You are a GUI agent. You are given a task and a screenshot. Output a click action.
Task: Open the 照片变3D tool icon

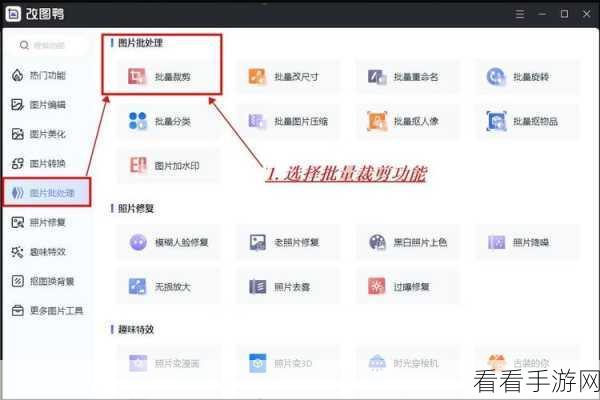click(x=258, y=363)
